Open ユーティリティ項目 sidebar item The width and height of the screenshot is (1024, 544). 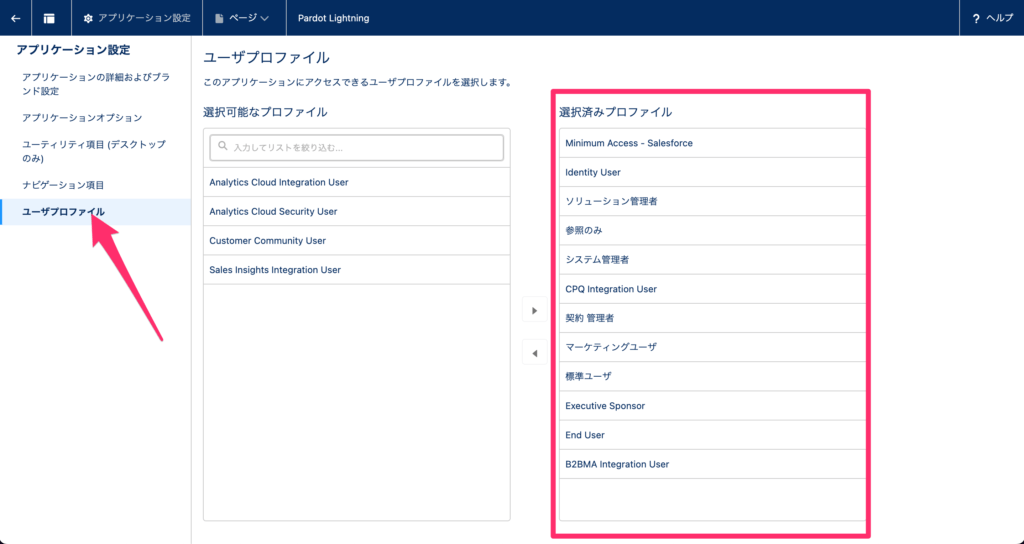[93, 151]
